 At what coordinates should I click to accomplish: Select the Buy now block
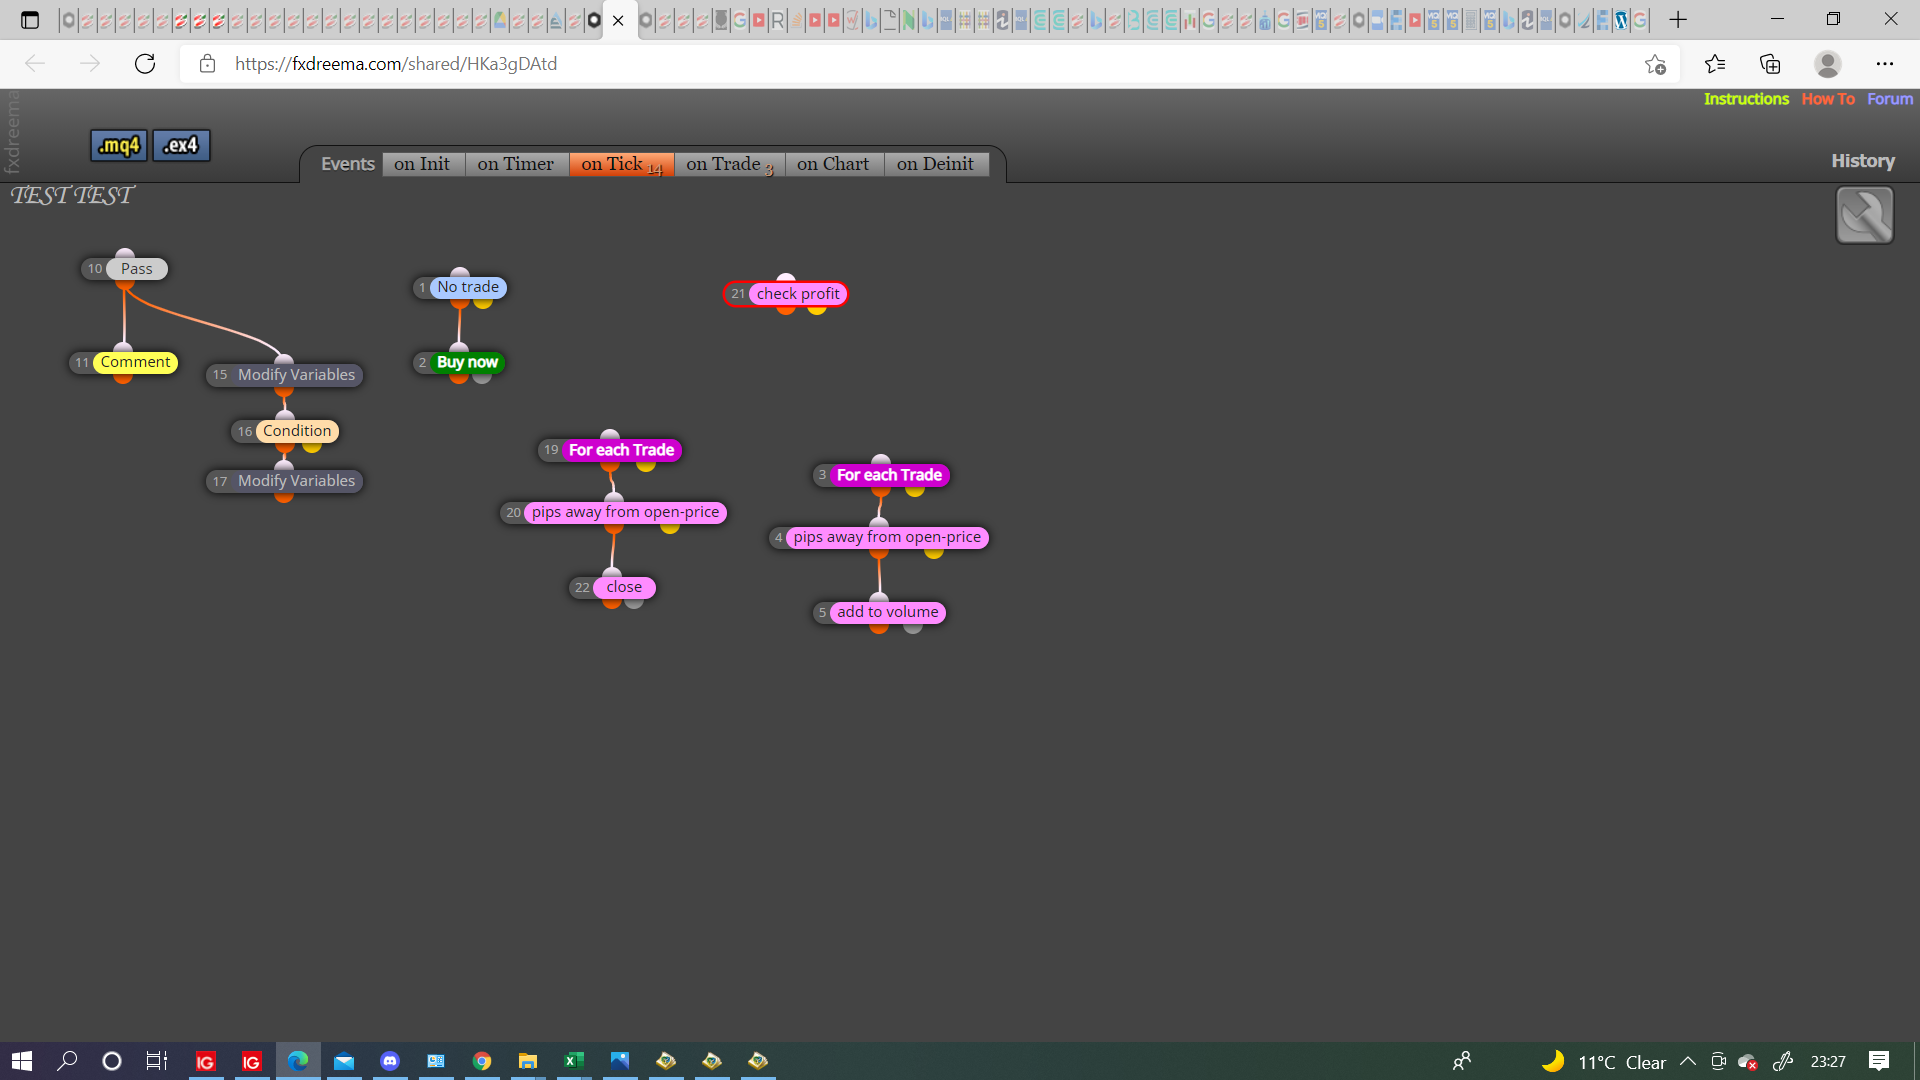467,362
